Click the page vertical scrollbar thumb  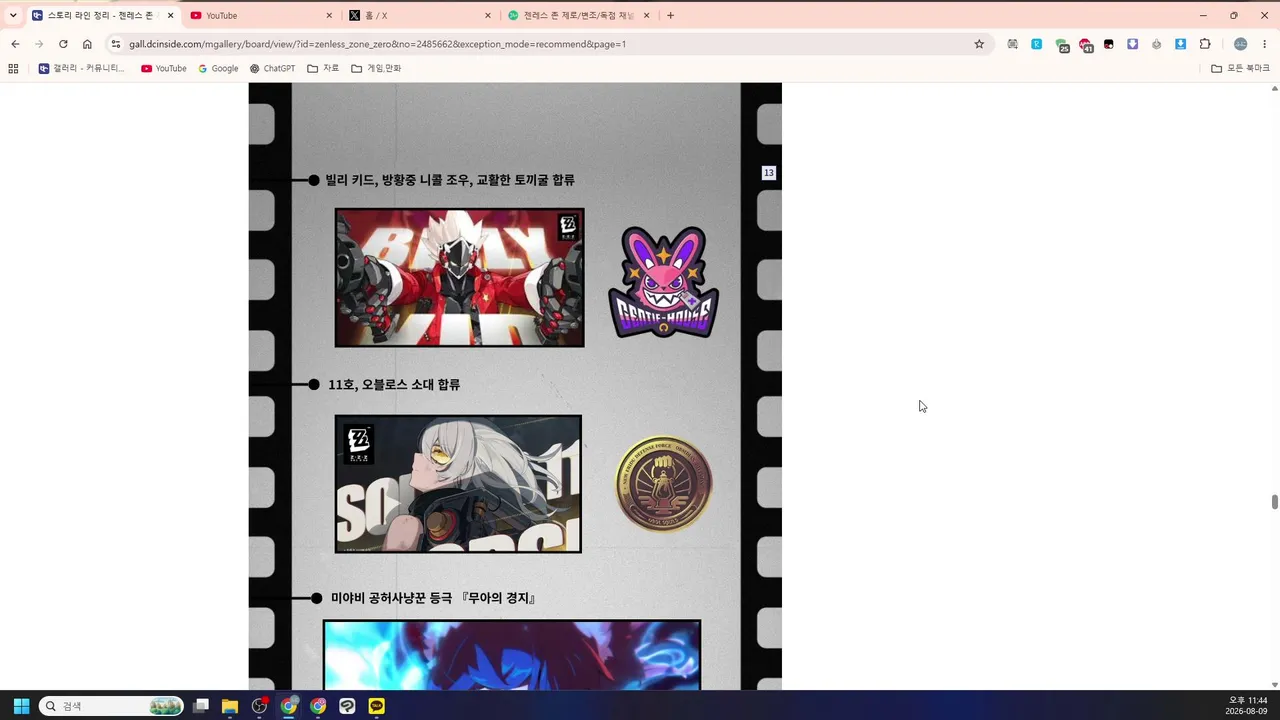[x=1275, y=502]
